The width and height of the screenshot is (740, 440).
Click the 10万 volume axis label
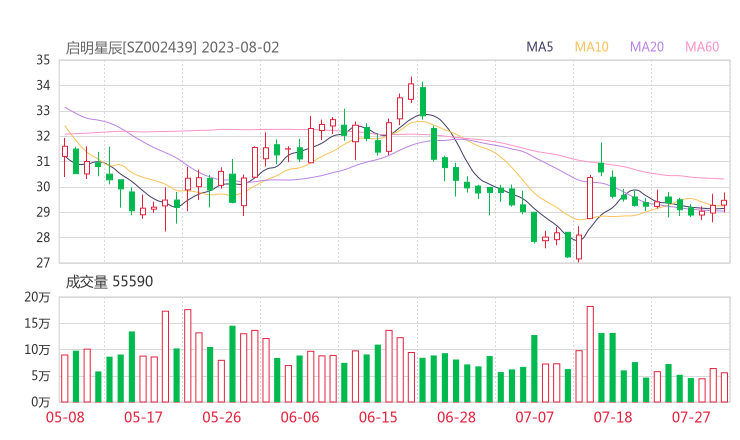click(x=37, y=350)
